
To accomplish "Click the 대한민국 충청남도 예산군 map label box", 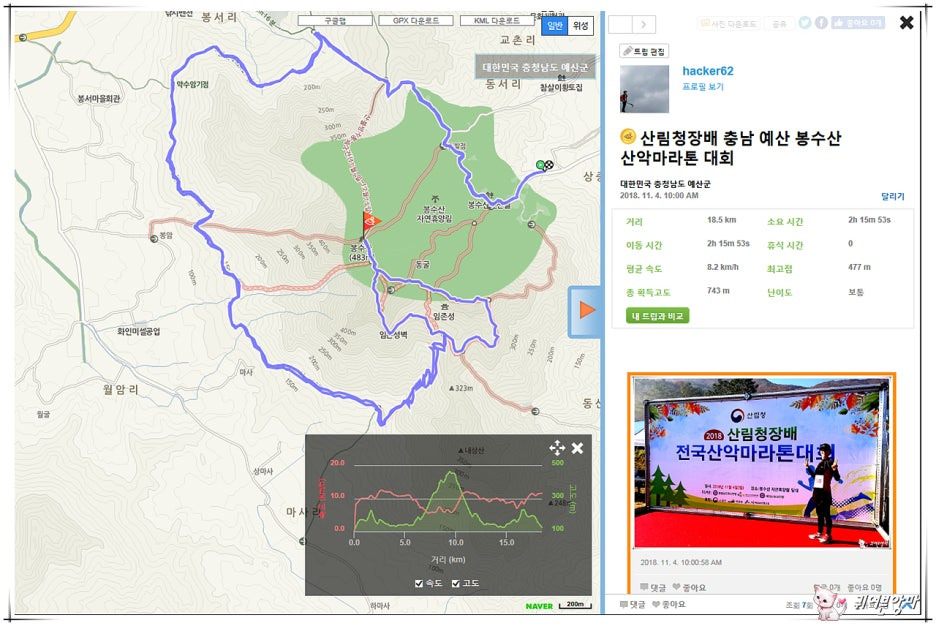I will pyautogui.click(x=535, y=67).
